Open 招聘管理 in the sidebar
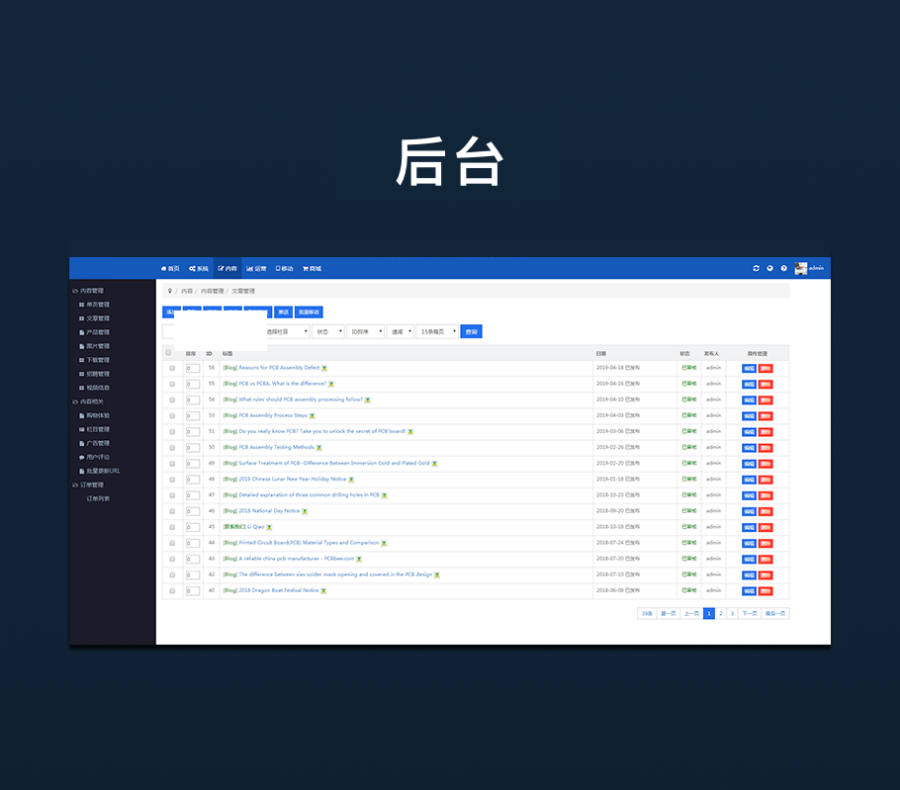 (95, 374)
